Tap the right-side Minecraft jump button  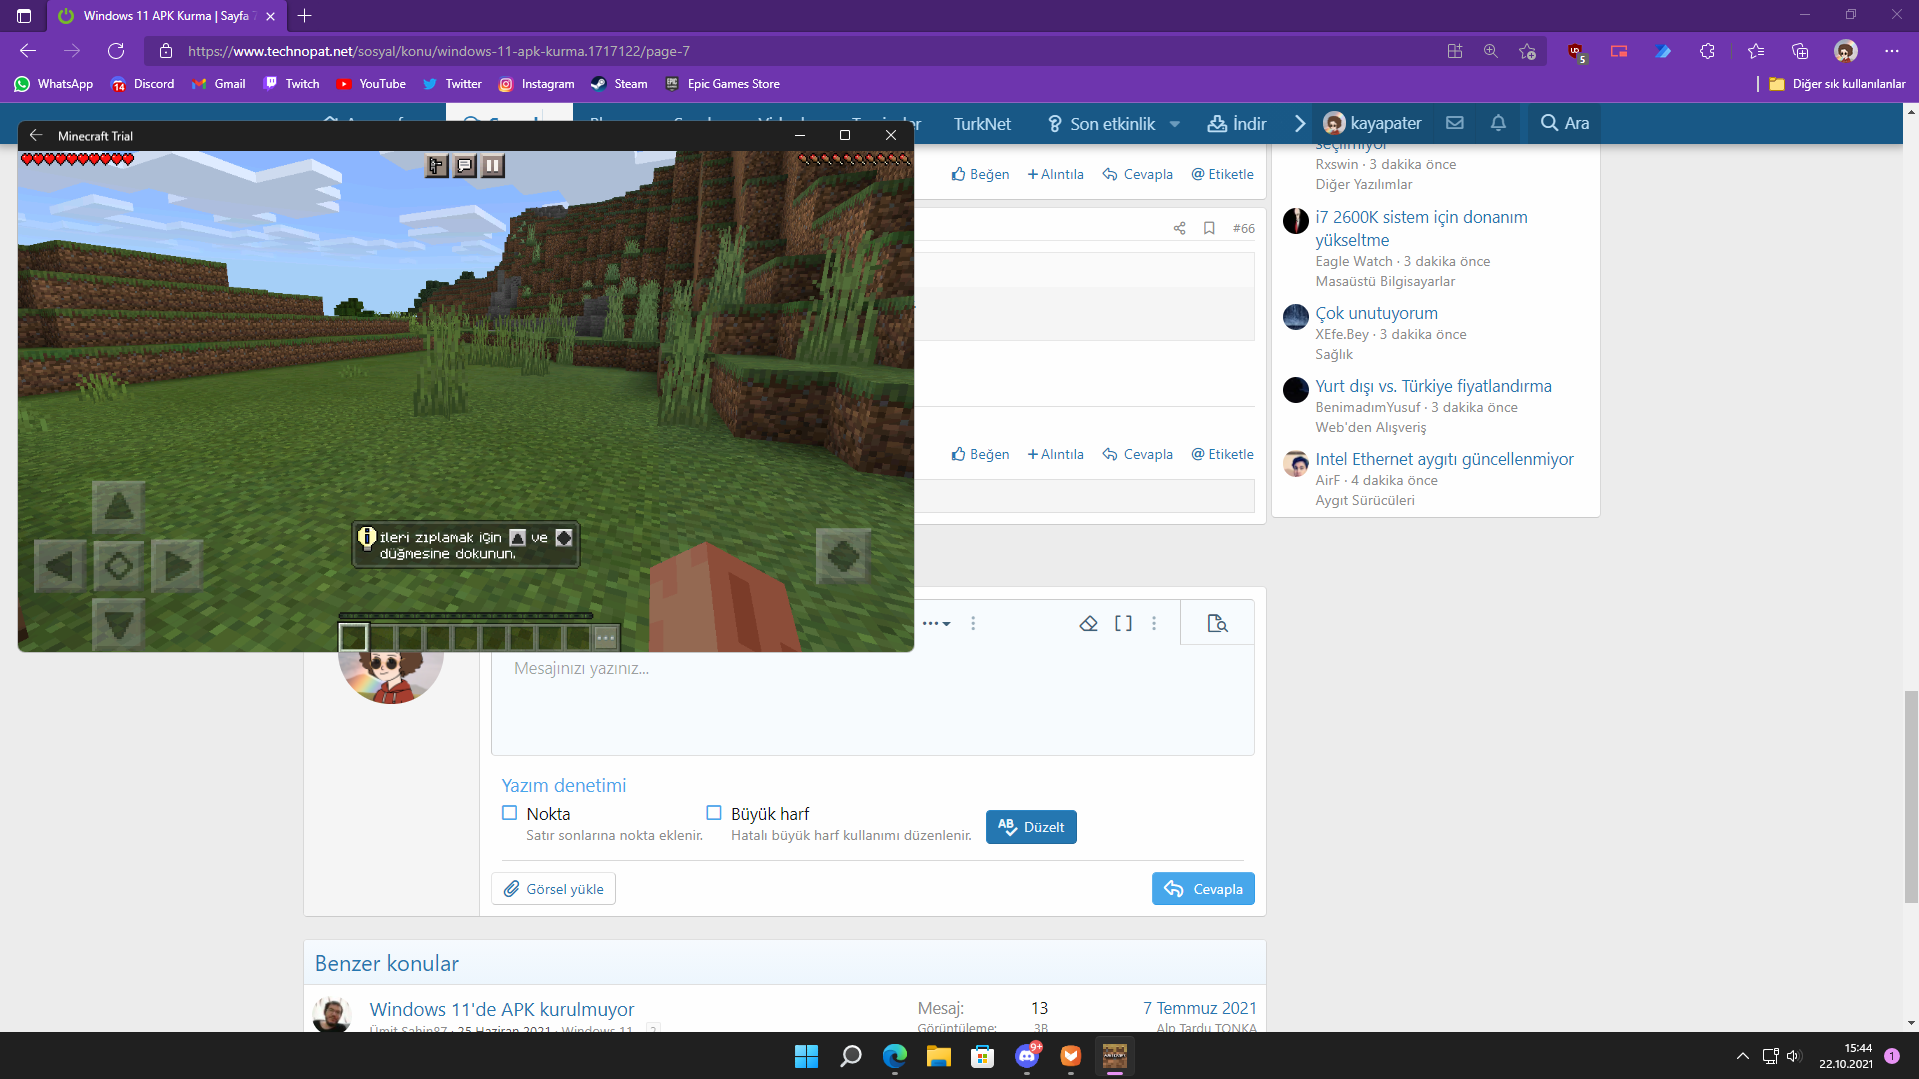click(x=843, y=556)
